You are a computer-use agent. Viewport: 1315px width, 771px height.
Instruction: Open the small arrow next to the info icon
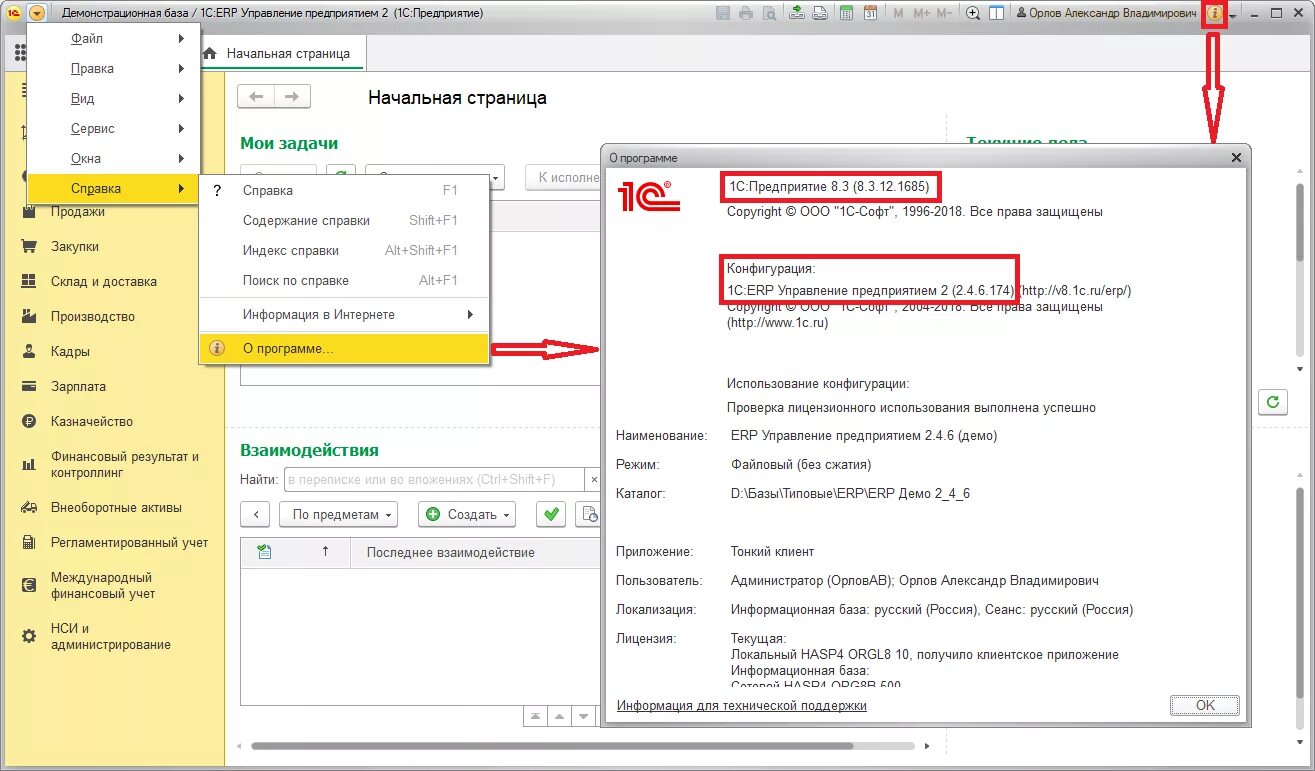tap(1234, 15)
